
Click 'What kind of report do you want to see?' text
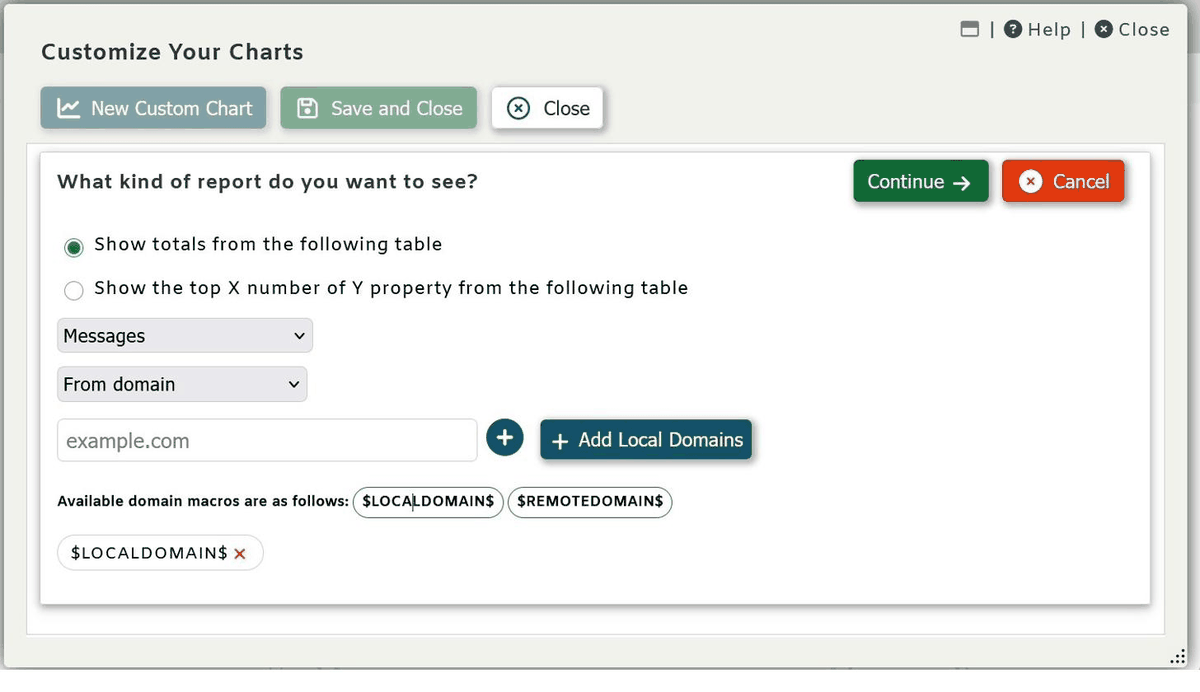pos(267,182)
